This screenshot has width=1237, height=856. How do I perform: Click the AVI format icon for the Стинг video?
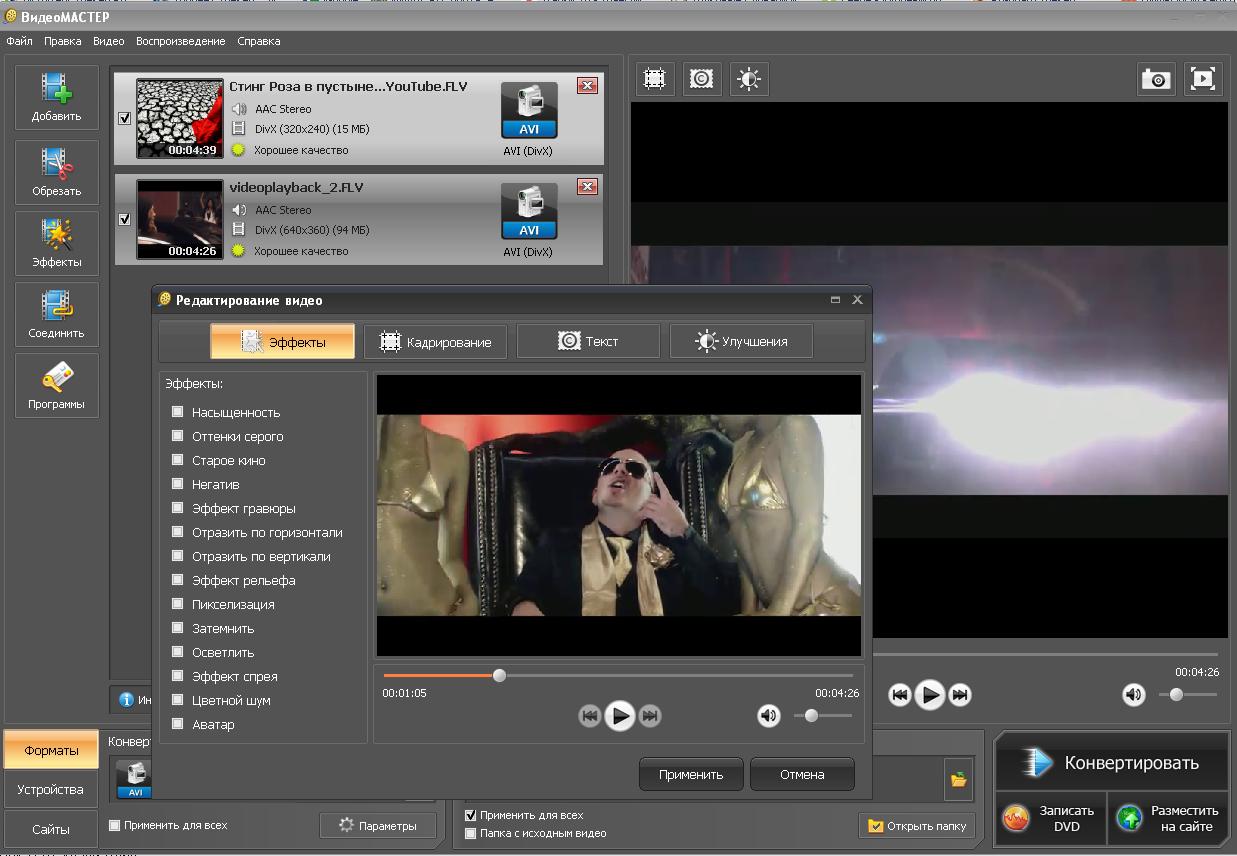(x=528, y=110)
